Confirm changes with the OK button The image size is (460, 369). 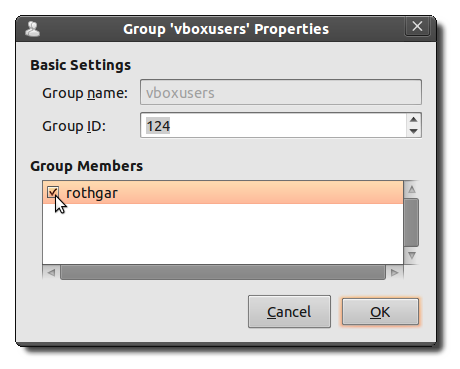[x=380, y=312]
